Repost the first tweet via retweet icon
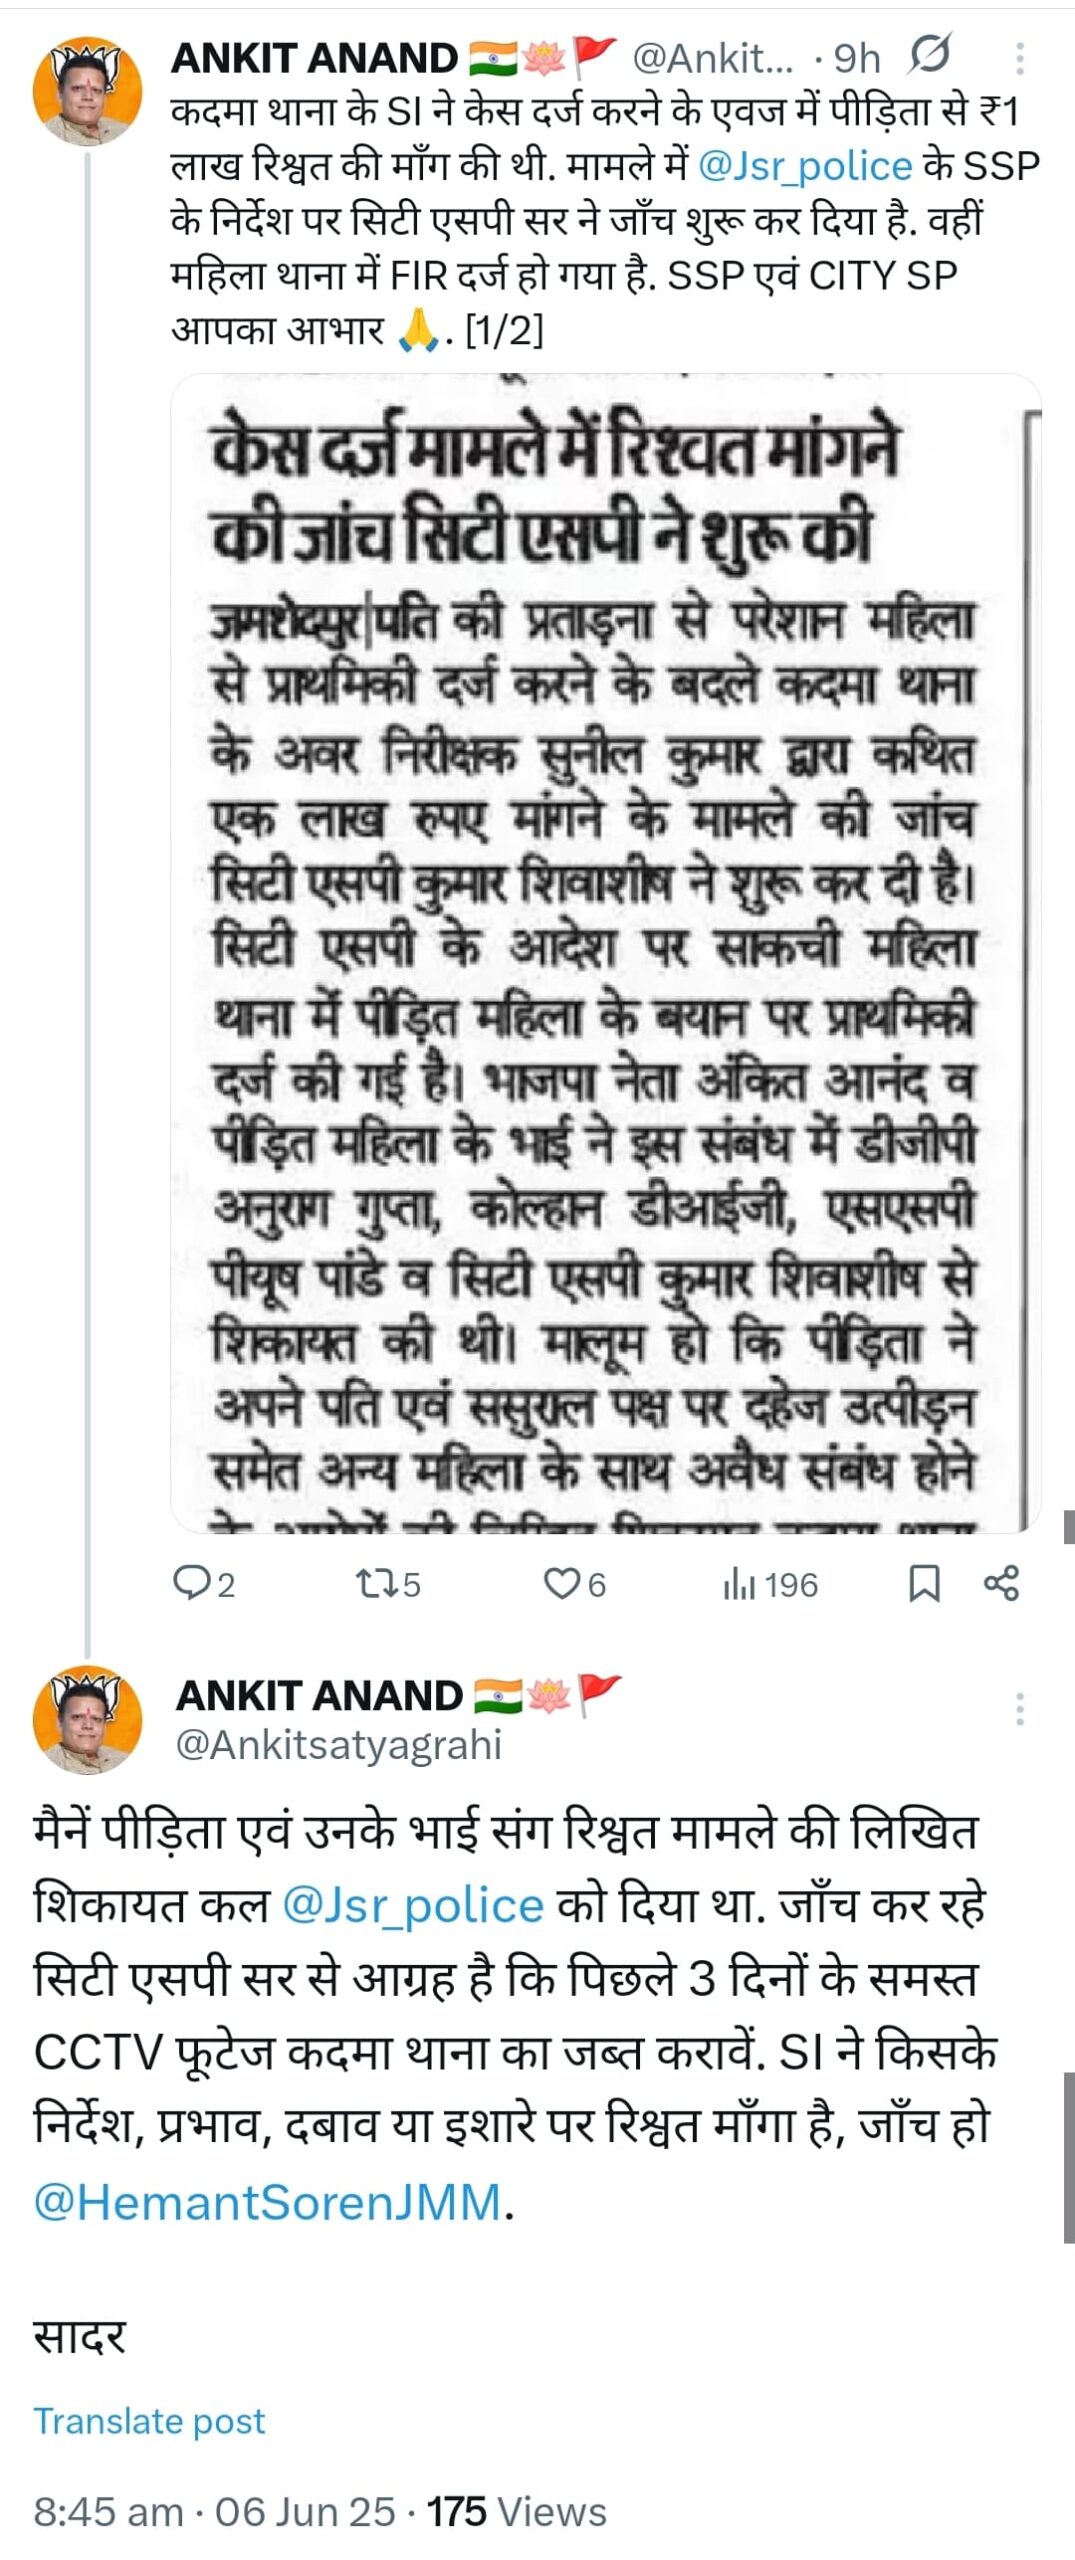 (375, 1583)
